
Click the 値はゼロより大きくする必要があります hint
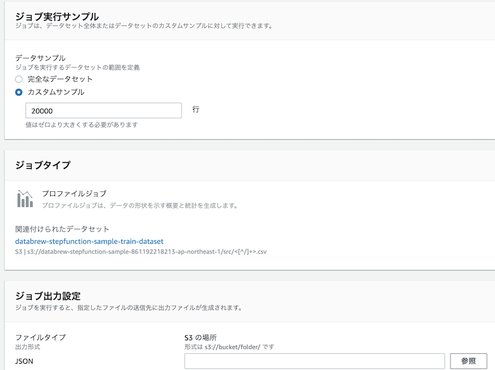click(82, 125)
